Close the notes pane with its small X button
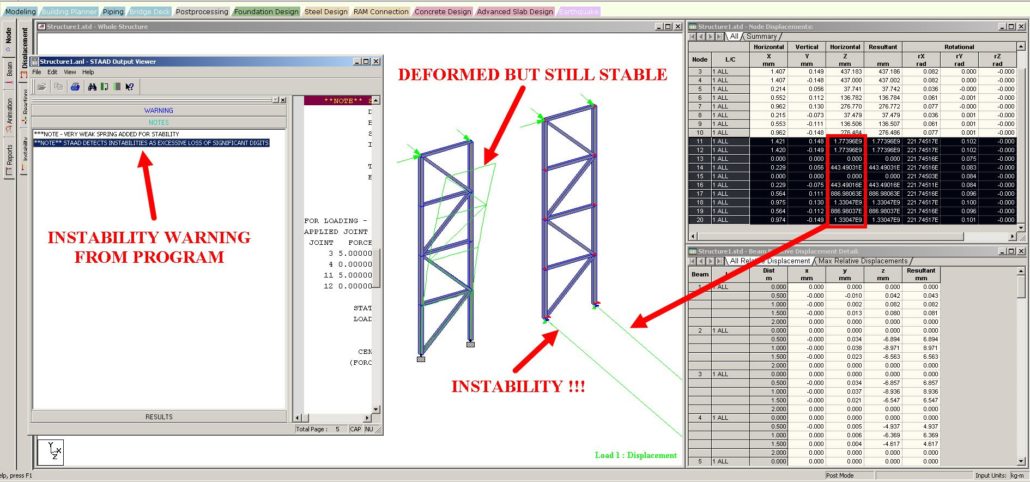The image size is (1030, 482). coord(282,100)
